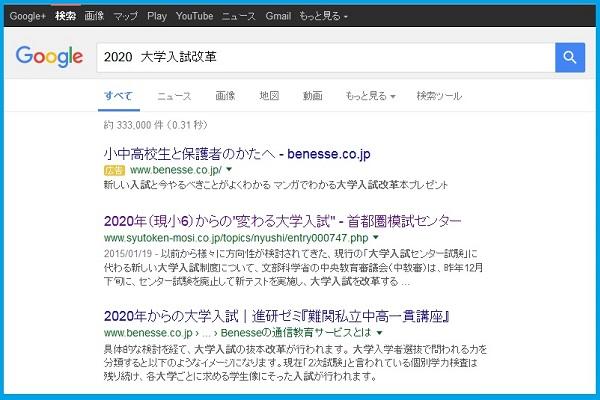
Task: Expand arrow next to www.benesse.co.jp/ ad URL
Action: 229,169
